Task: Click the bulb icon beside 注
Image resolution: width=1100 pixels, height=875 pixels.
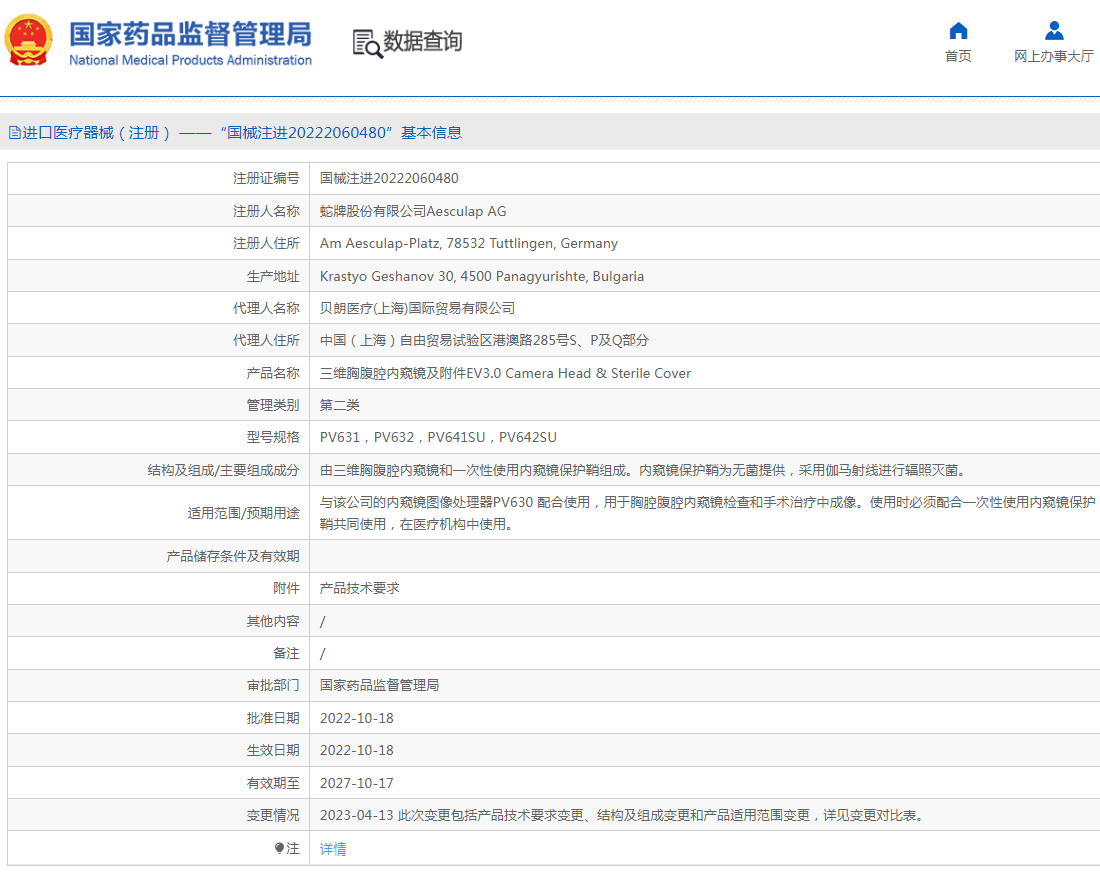Action: pos(279,848)
